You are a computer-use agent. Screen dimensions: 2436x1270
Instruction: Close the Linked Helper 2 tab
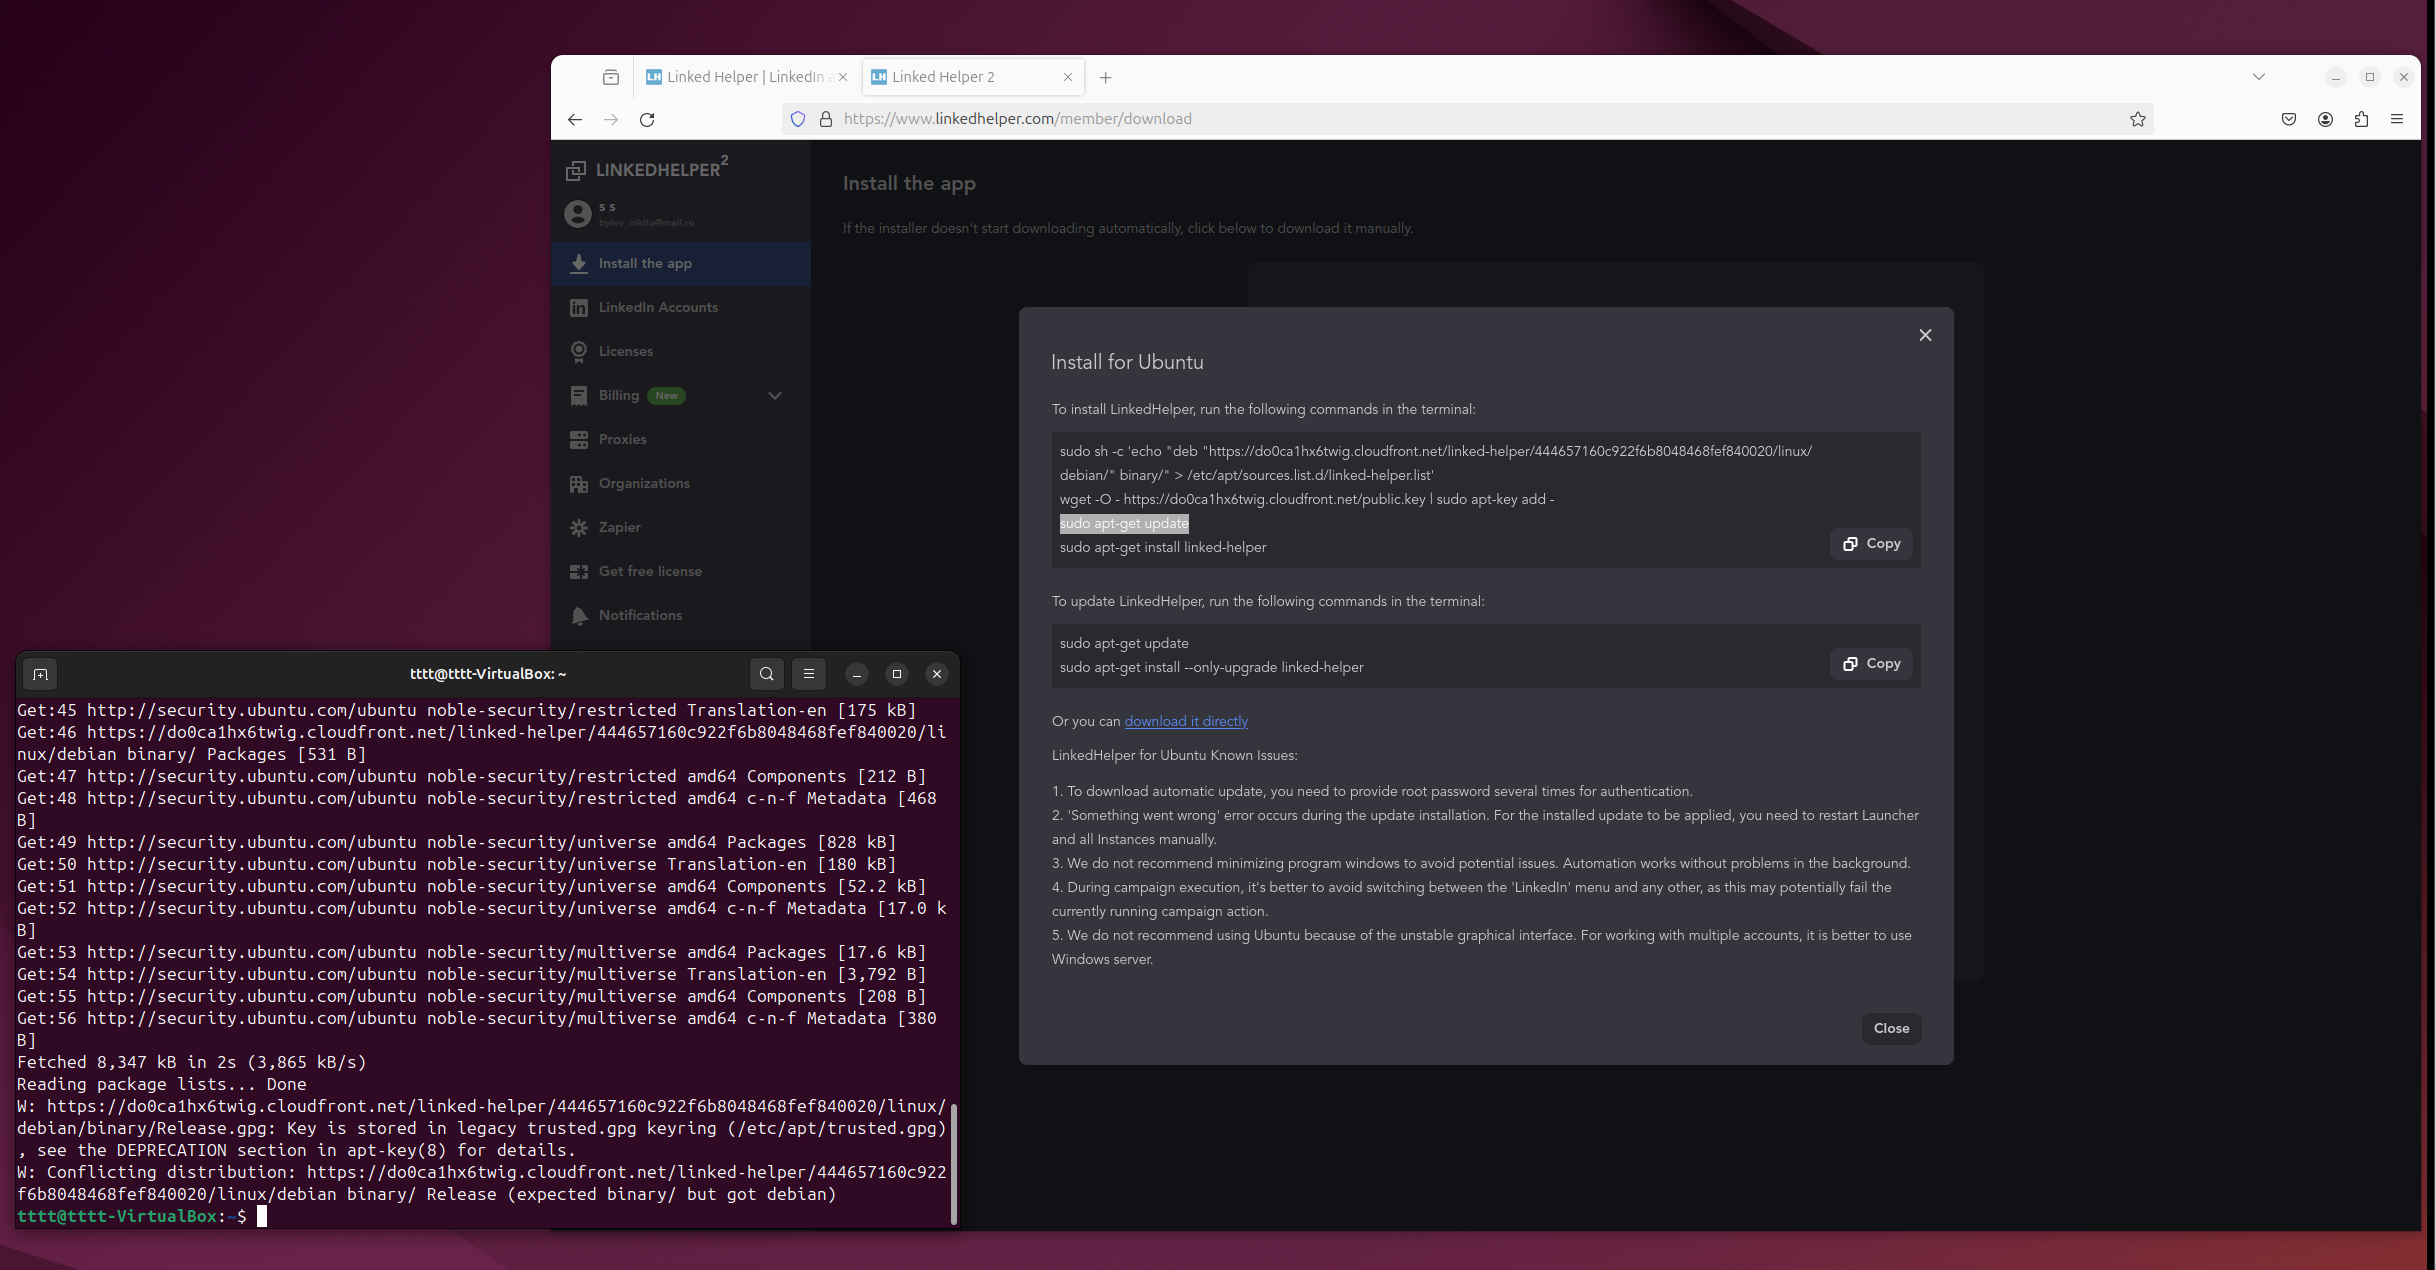point(1068,77)
